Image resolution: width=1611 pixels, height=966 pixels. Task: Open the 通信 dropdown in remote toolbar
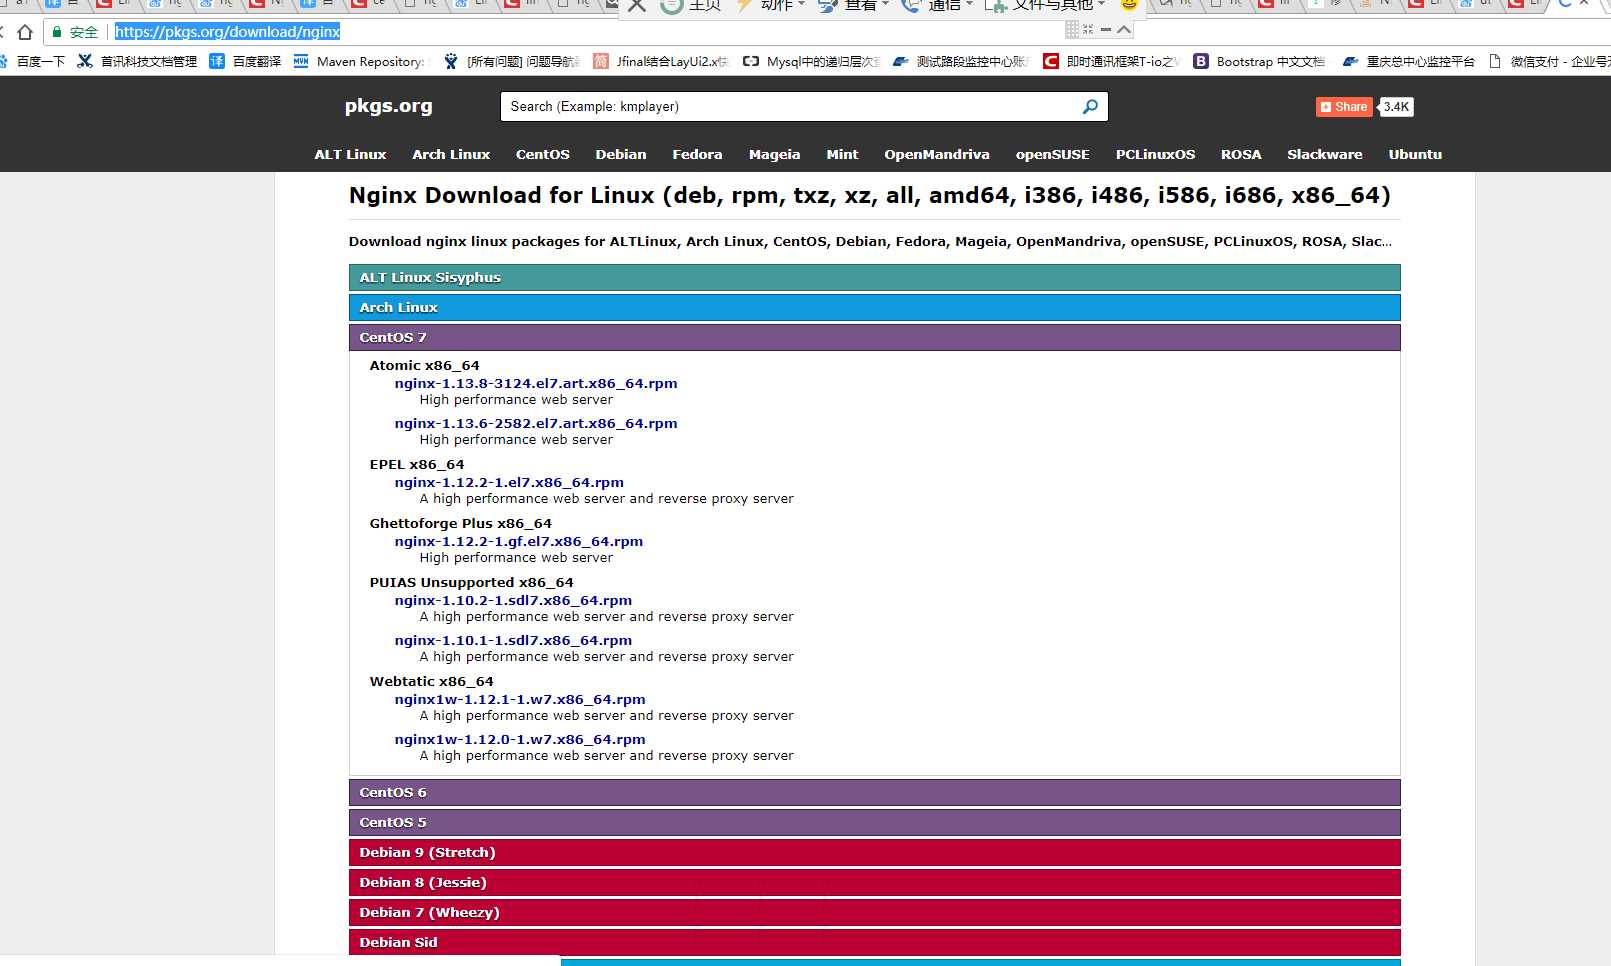[937, 5]
